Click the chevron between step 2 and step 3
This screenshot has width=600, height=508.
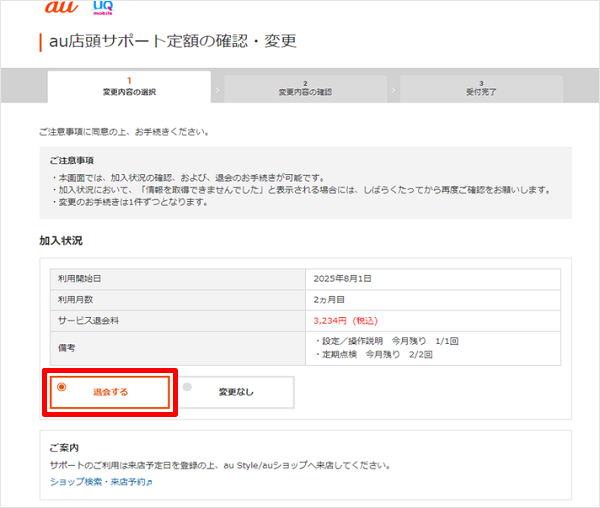click(393, 88)
